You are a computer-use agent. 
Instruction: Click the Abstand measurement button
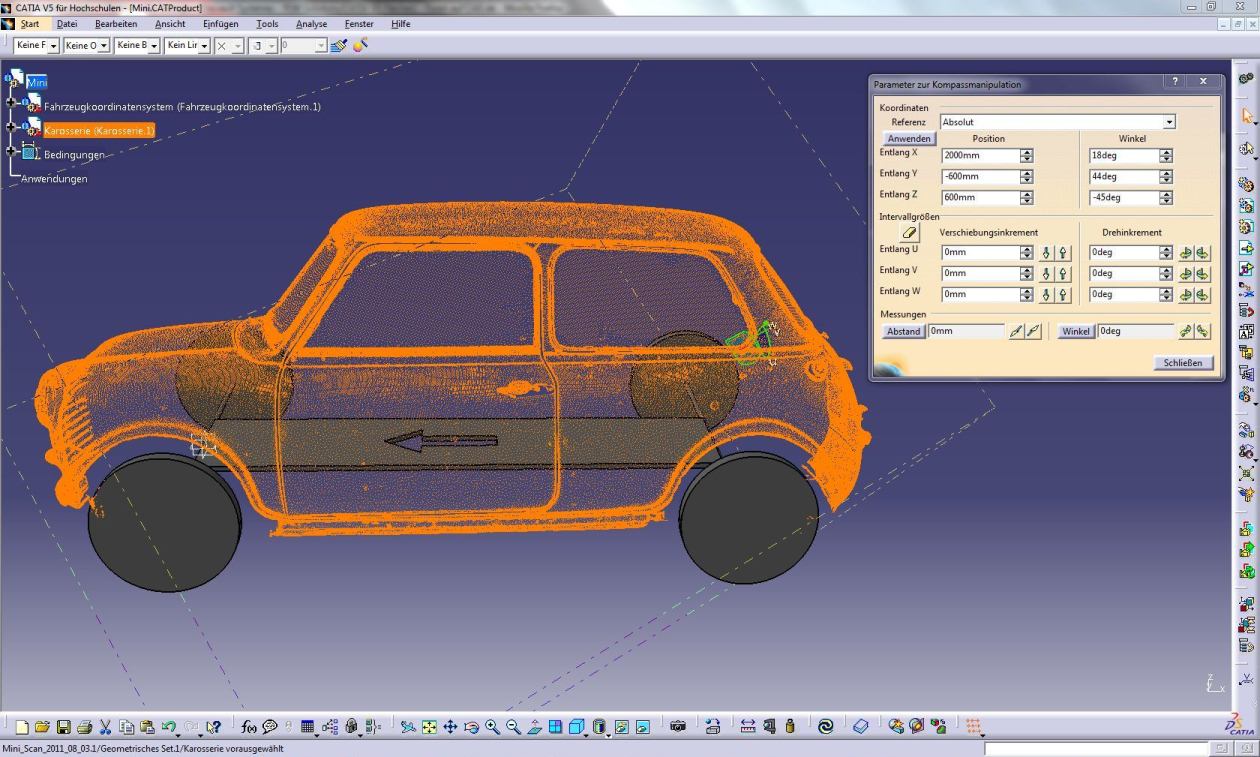903,331
